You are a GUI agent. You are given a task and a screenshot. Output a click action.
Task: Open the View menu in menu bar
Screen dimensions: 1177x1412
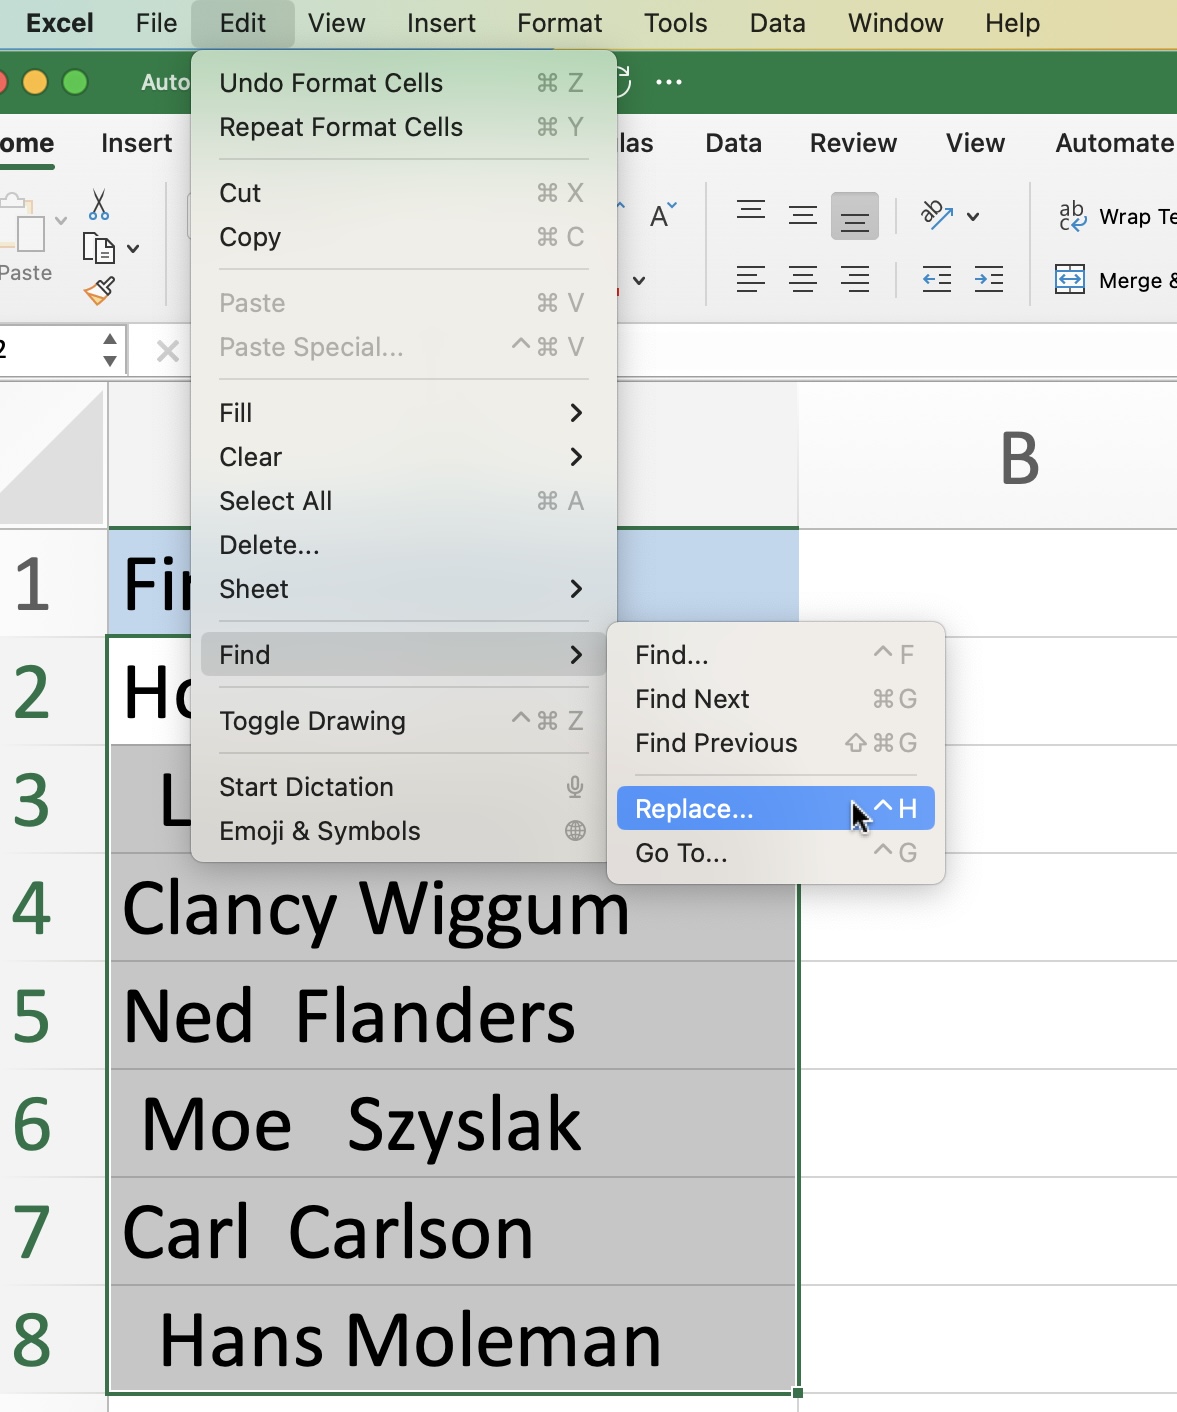coord(337,23)
